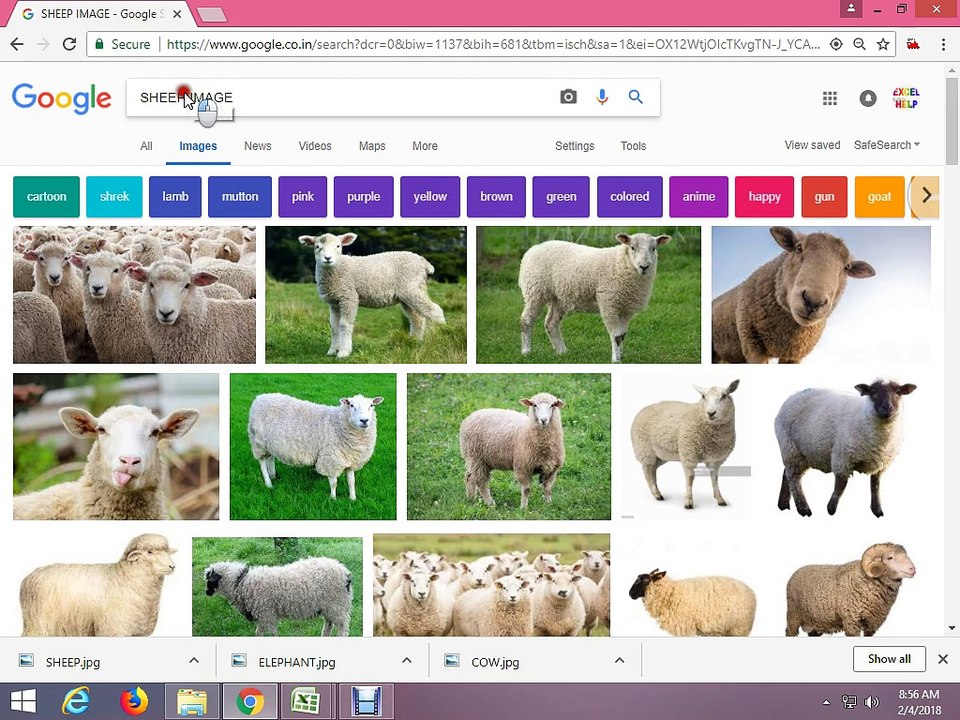
Task: Switch to the News tab
Action: tap(257, 146)
